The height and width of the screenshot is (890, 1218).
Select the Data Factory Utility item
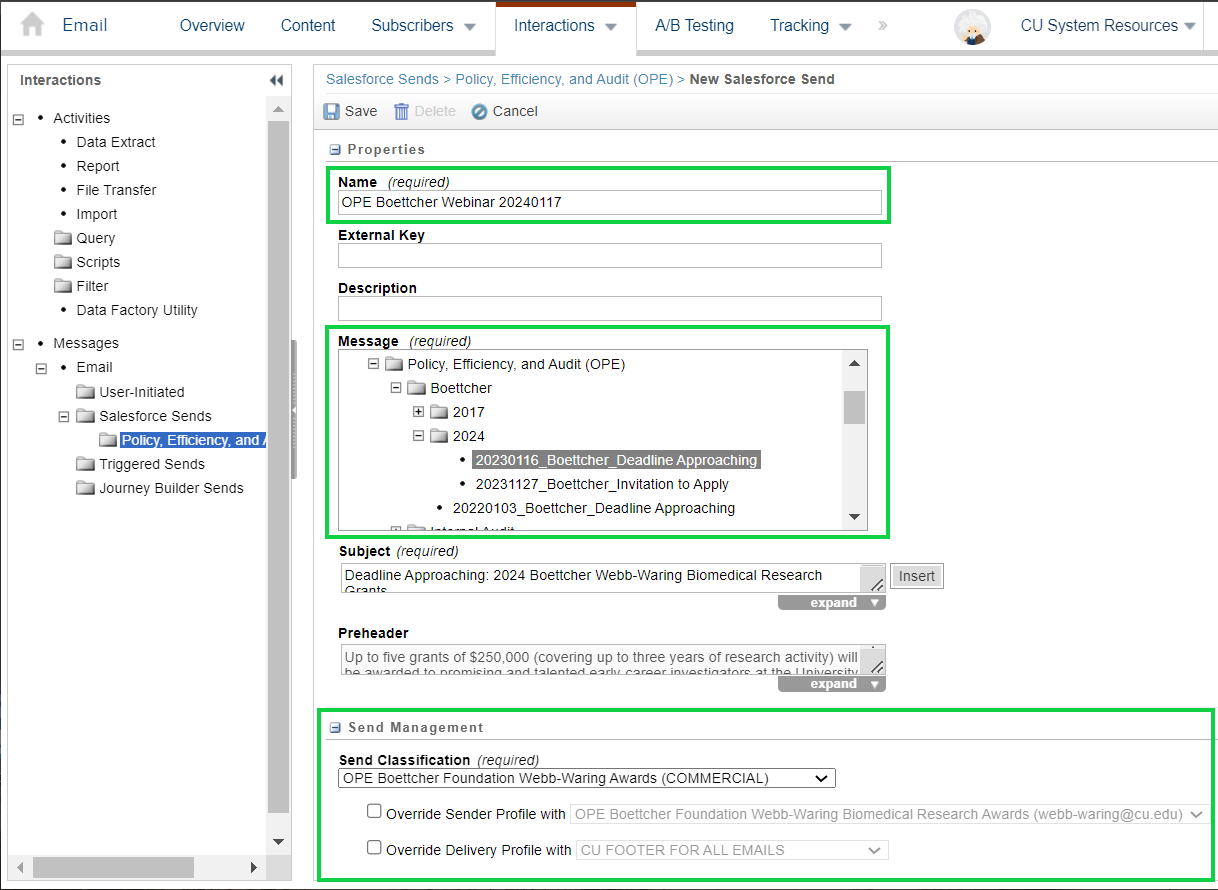tap(137, 310)
